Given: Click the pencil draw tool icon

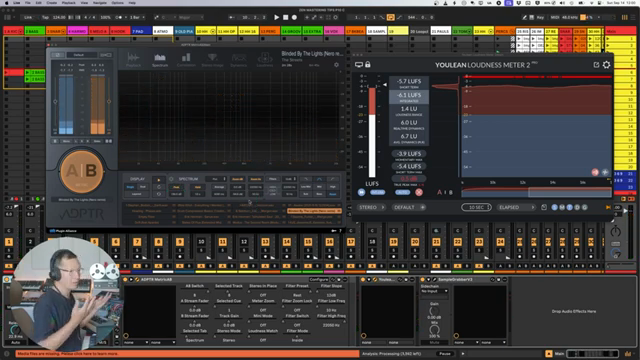Looking at the screenshot, I should tap(524, 18).
